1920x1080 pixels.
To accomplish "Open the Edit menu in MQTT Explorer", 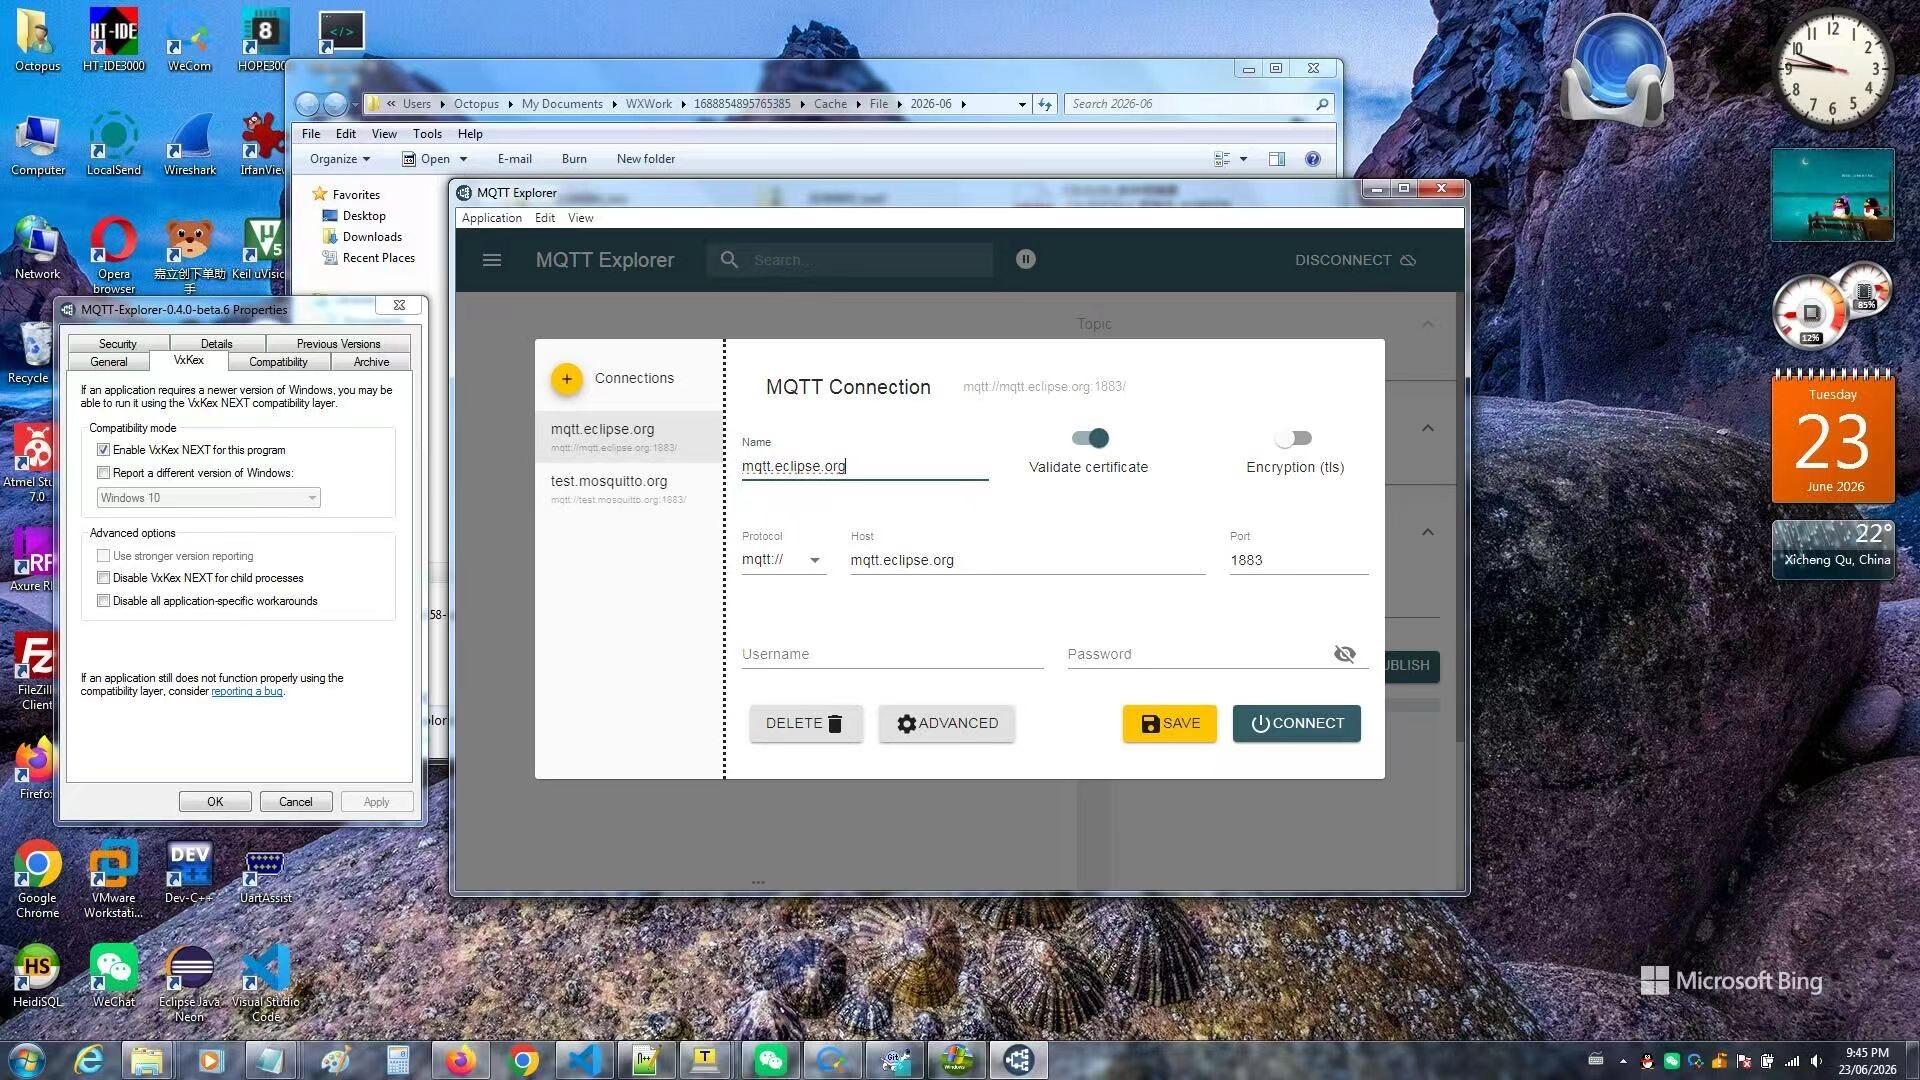I will [x=544, y=218].
